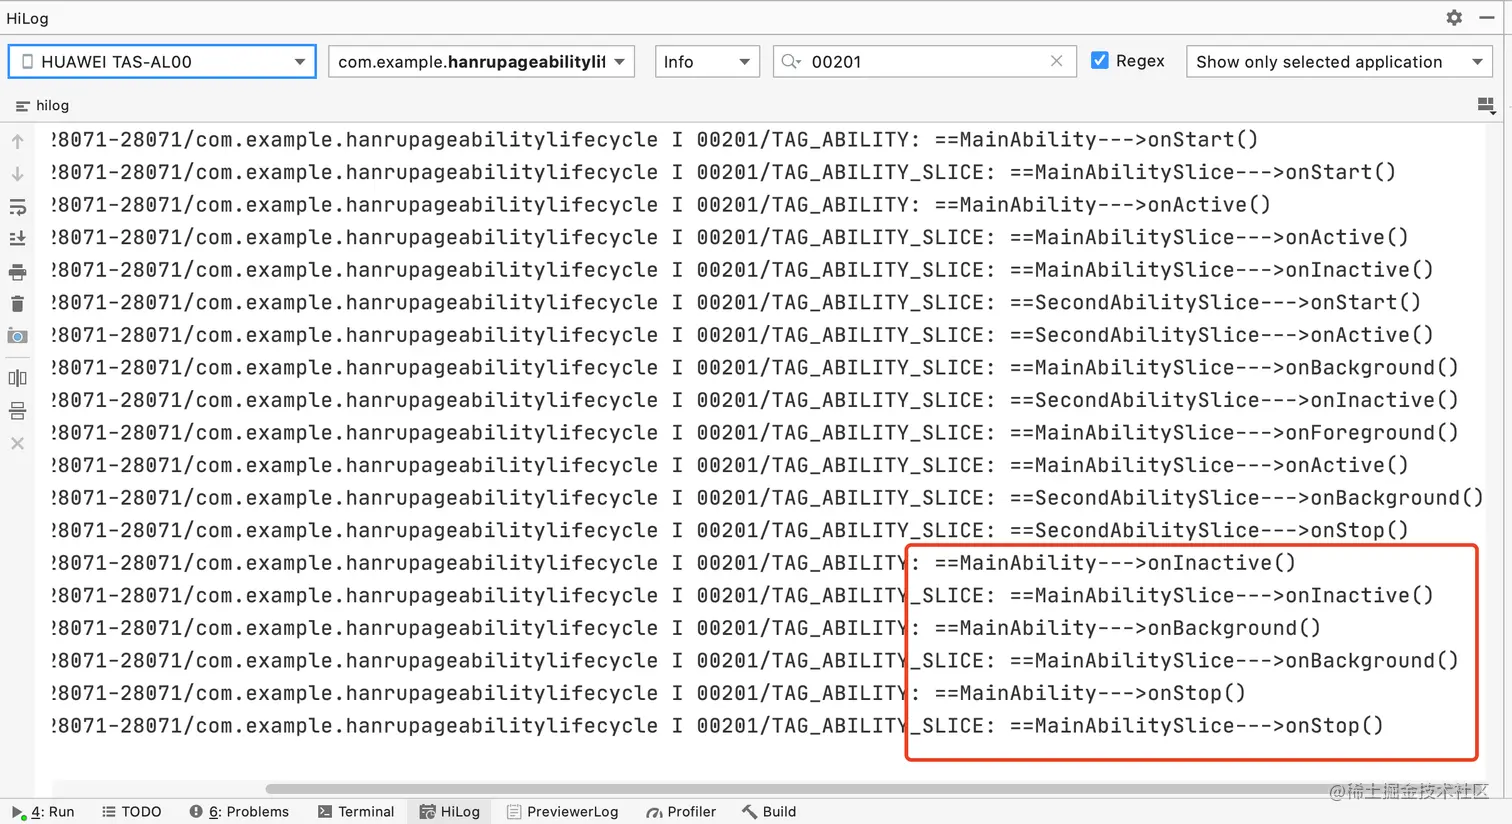Viewport: 1512px width, 824px height.
Task: Click hilog tab list icon
Action: click(x=22, y=106)
